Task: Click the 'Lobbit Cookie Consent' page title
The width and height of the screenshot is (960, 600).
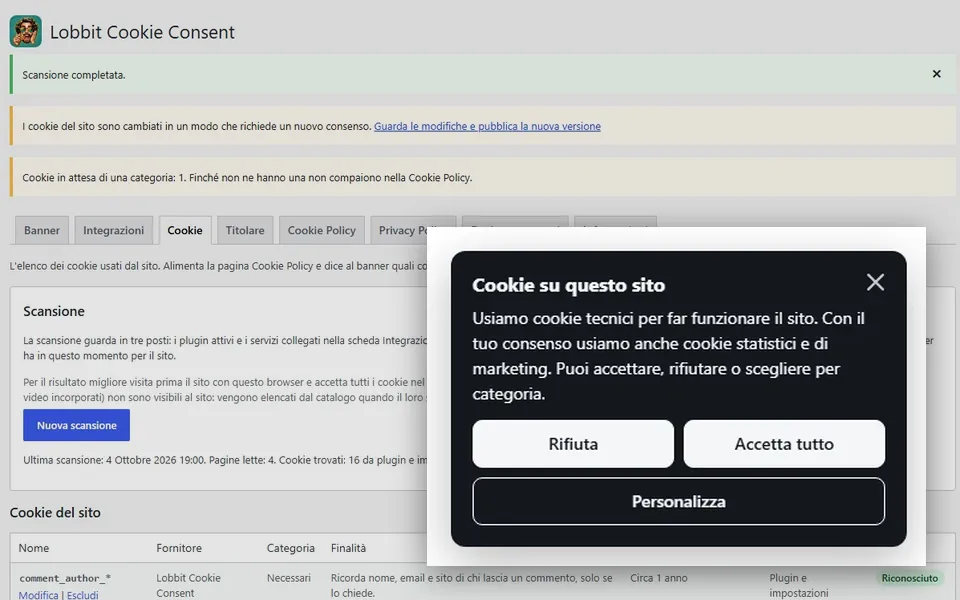Action: tap(142, 32)
